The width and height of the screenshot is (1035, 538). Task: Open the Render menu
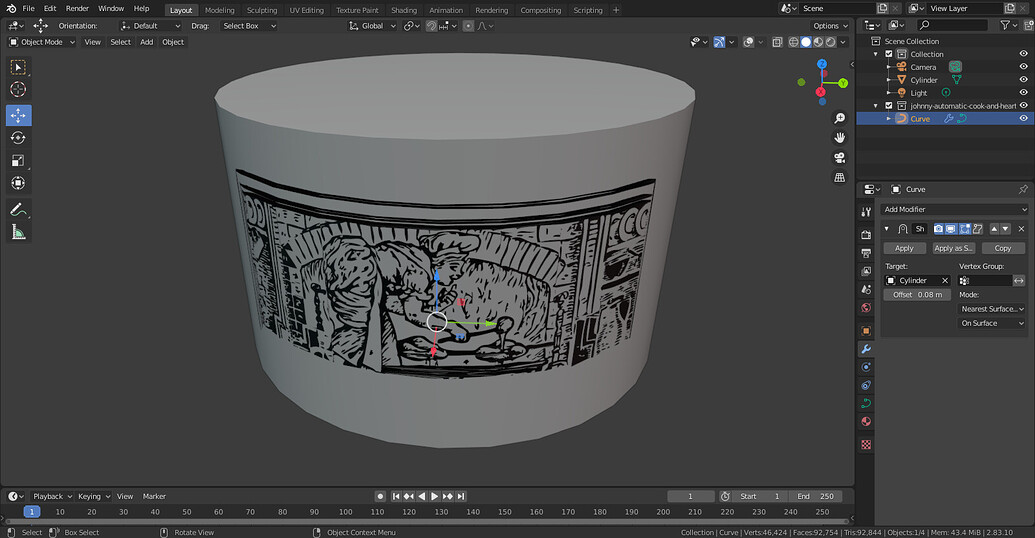pyautogui.click(x=77, y=9)
